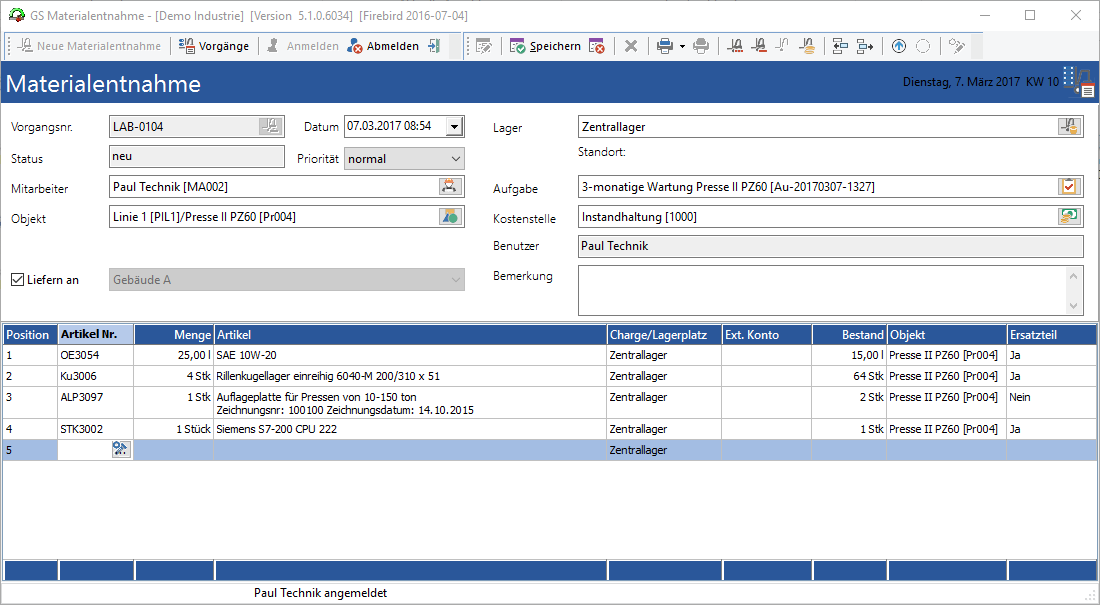Click the Bemerkung scrollbar down arrow

[1073, 305]
